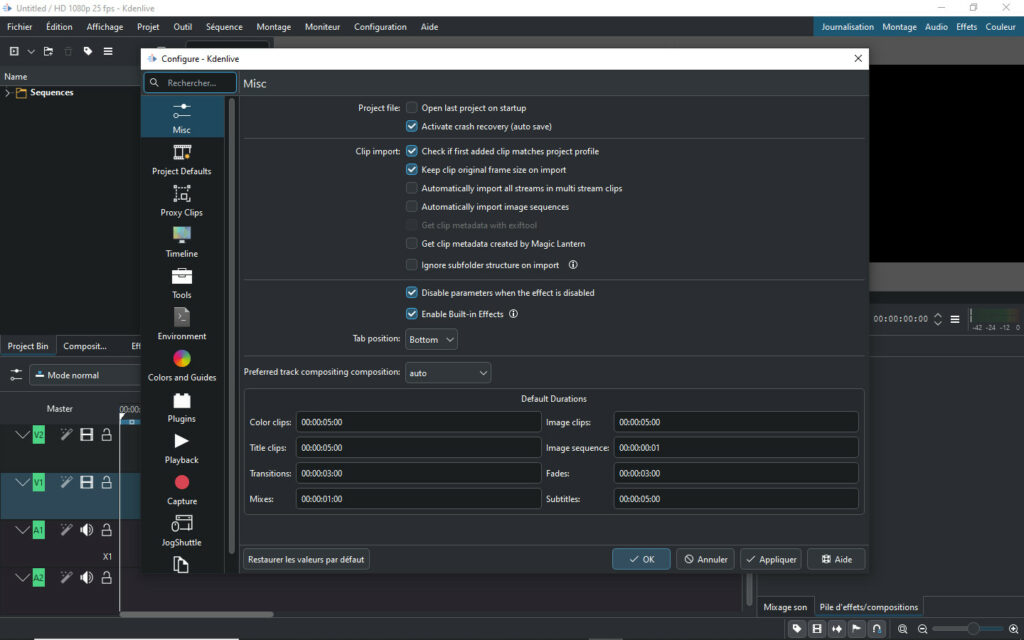Collapse the A2 track

(x=22, y=577)
